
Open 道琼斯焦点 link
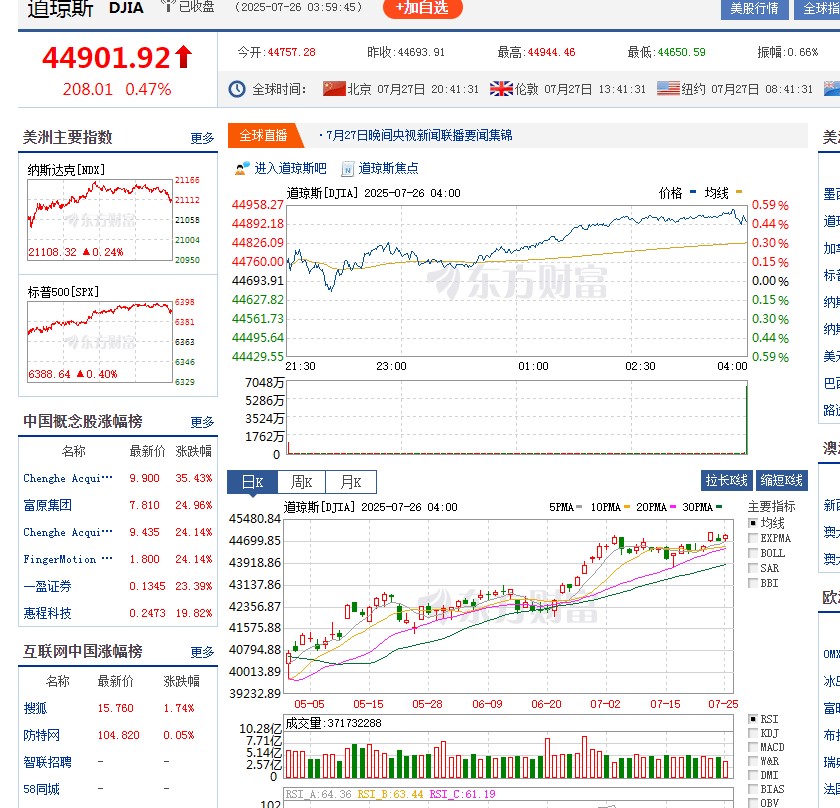click(388, 168)
